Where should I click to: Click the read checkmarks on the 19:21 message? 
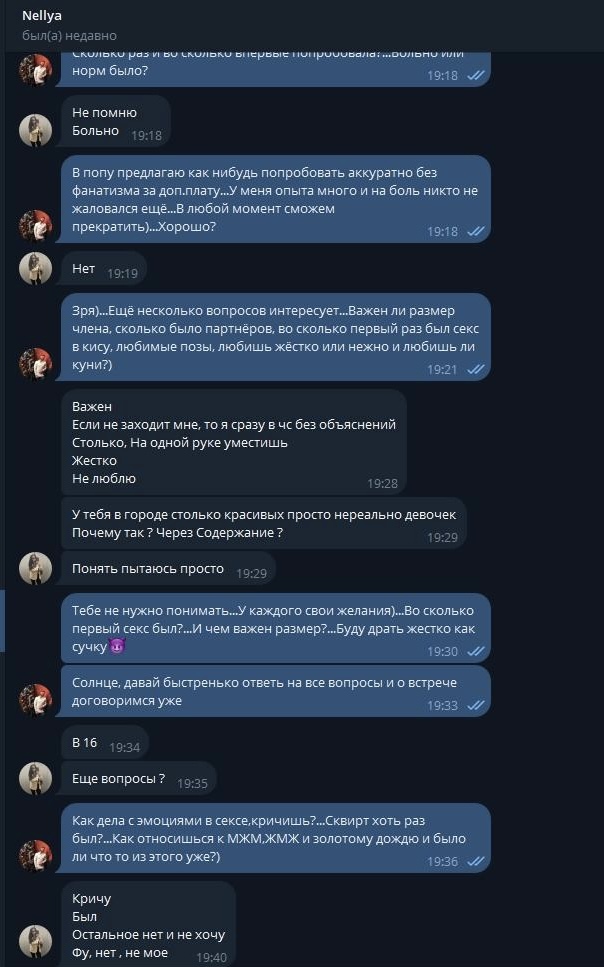pyautogui.click(x=476, y=369)
